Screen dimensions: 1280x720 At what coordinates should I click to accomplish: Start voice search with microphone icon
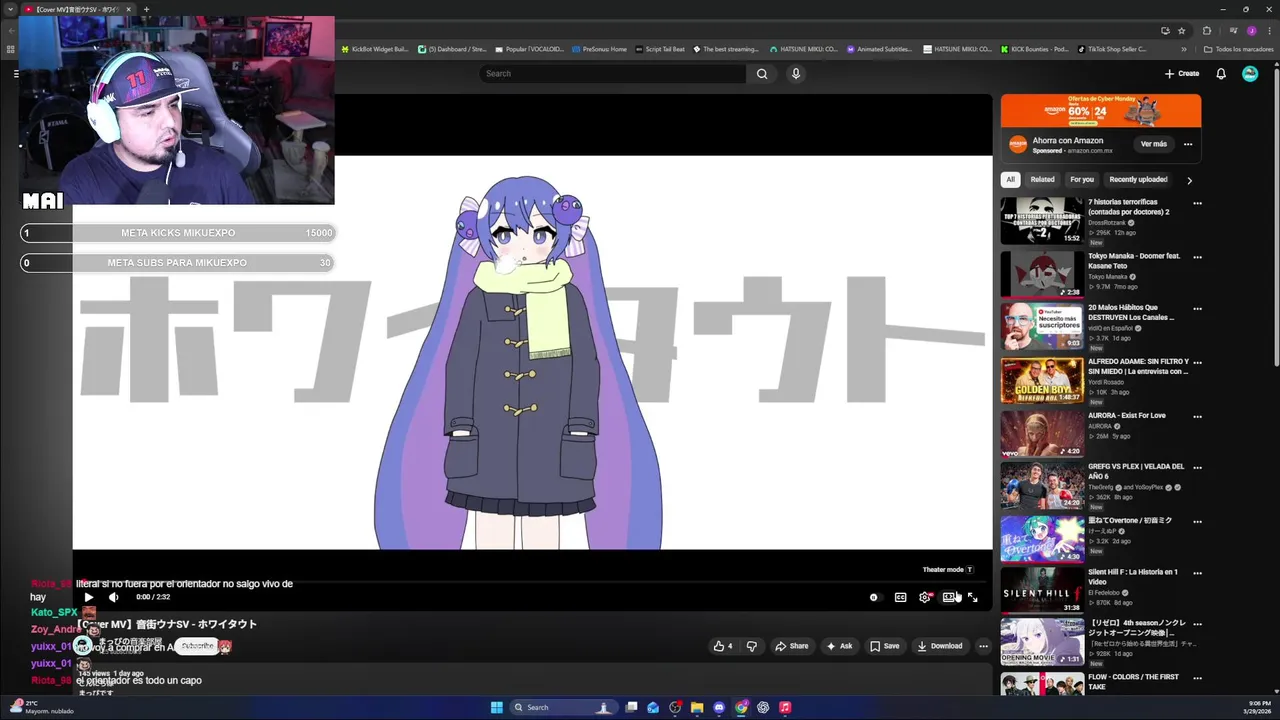(x=796, y=74)
